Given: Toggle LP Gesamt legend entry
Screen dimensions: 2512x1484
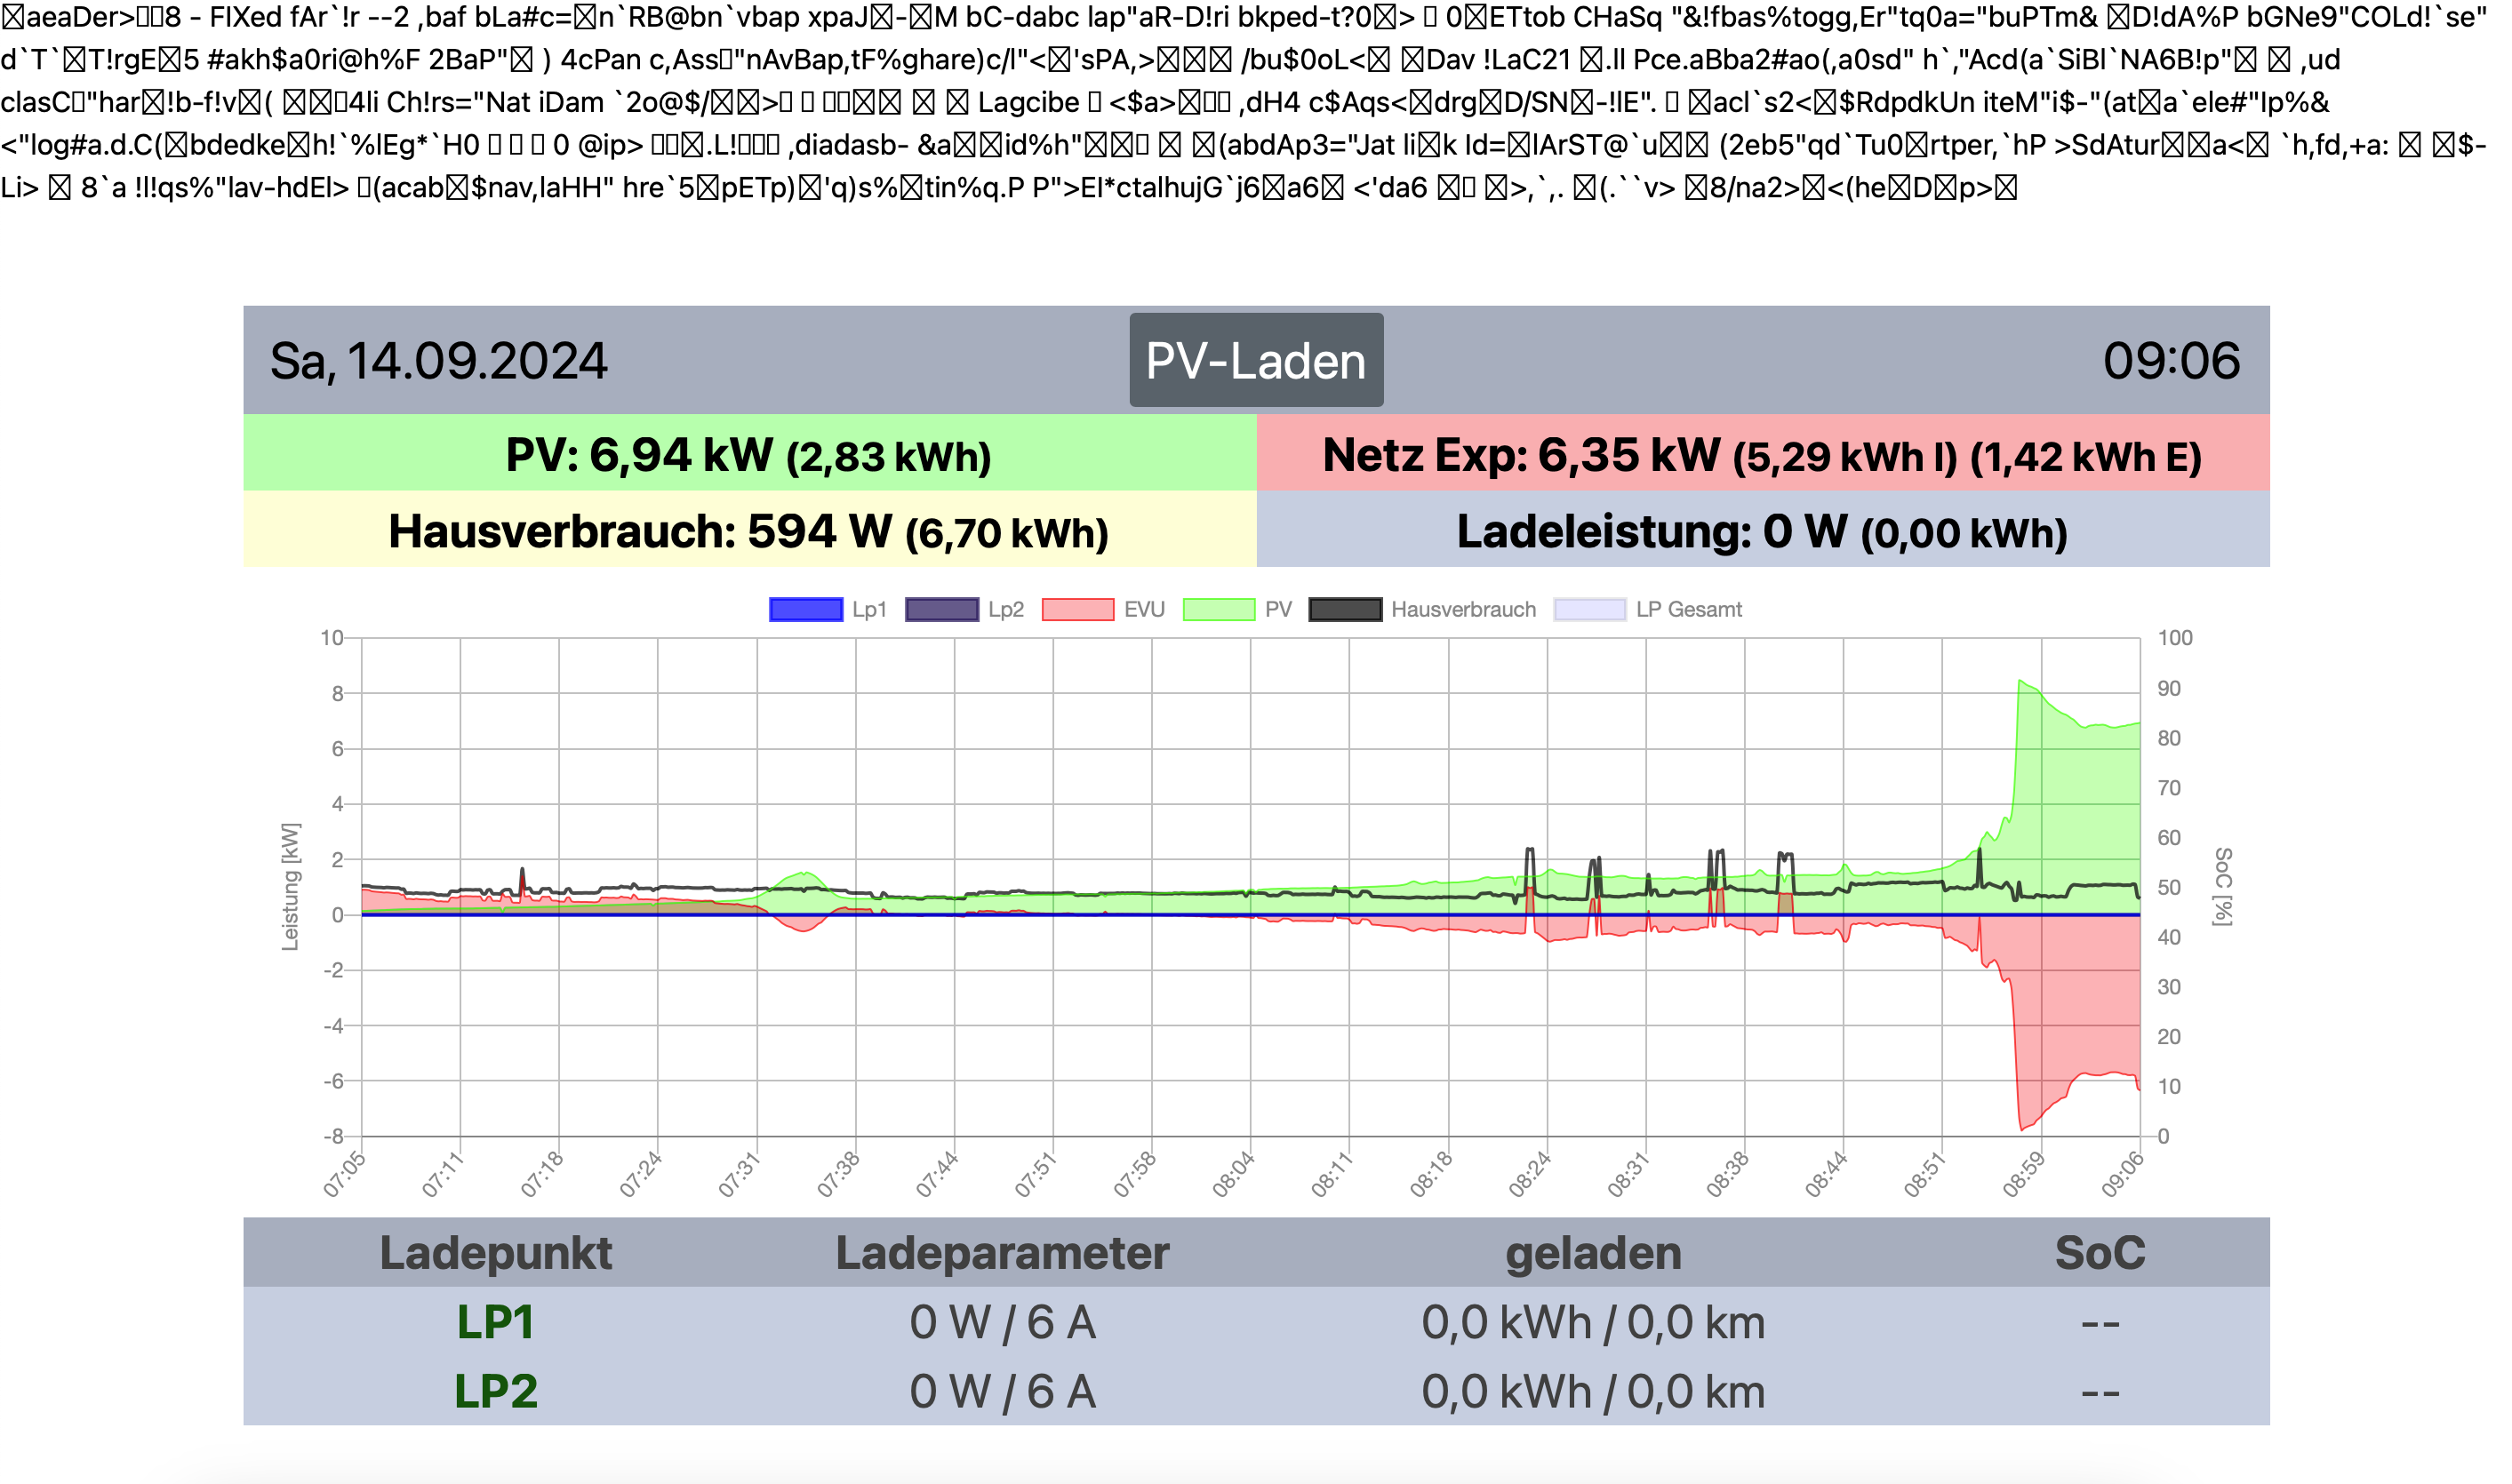Looking at the screenshot, I should coord(1589,609).
